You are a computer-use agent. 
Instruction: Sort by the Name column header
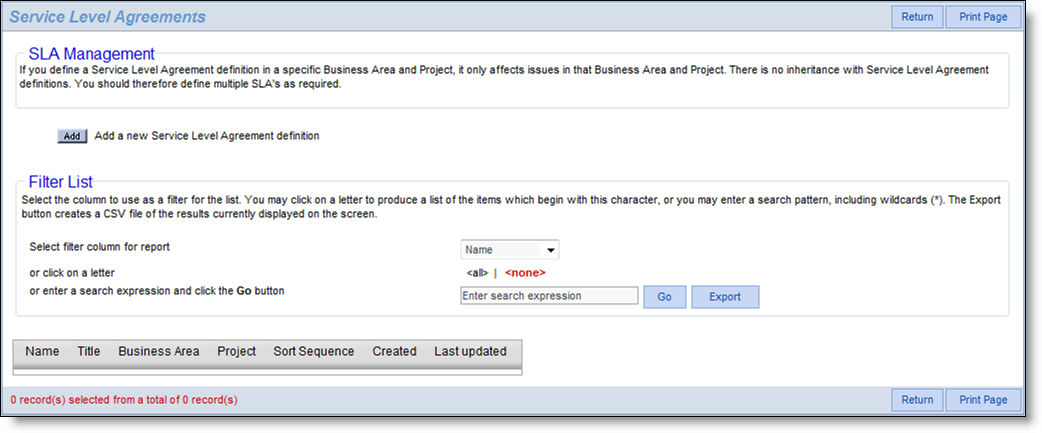43,351
